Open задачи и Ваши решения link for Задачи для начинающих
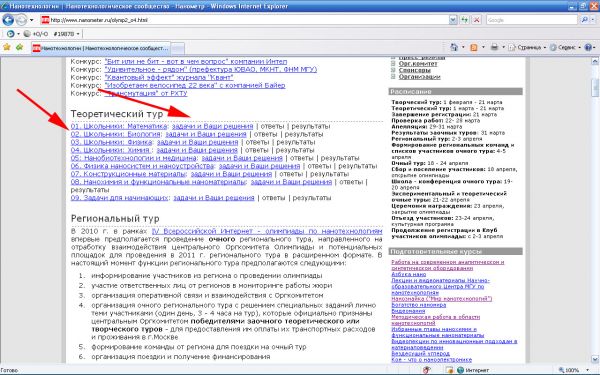This screenshot has height=375, width=600. click(214, 198)
